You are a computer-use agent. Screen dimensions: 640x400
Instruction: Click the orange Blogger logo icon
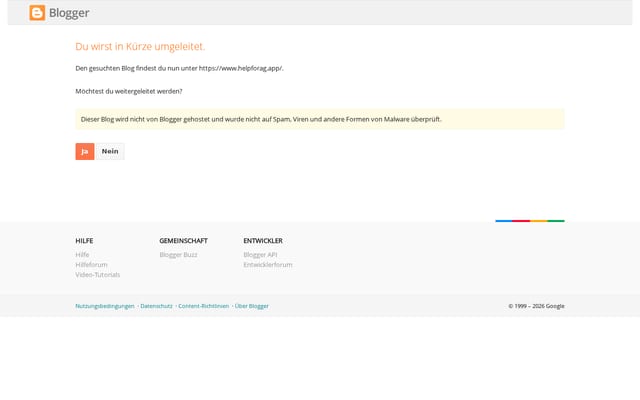coord(37,13)
